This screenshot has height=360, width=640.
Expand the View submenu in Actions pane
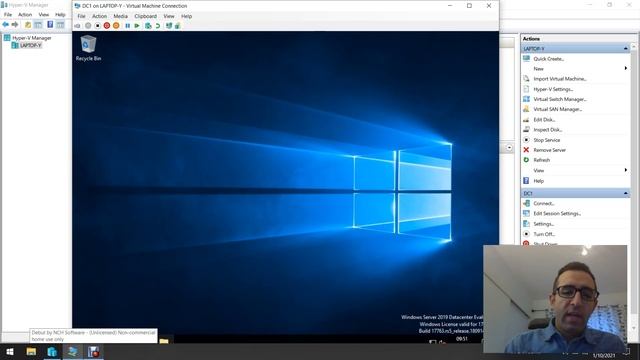625,170
